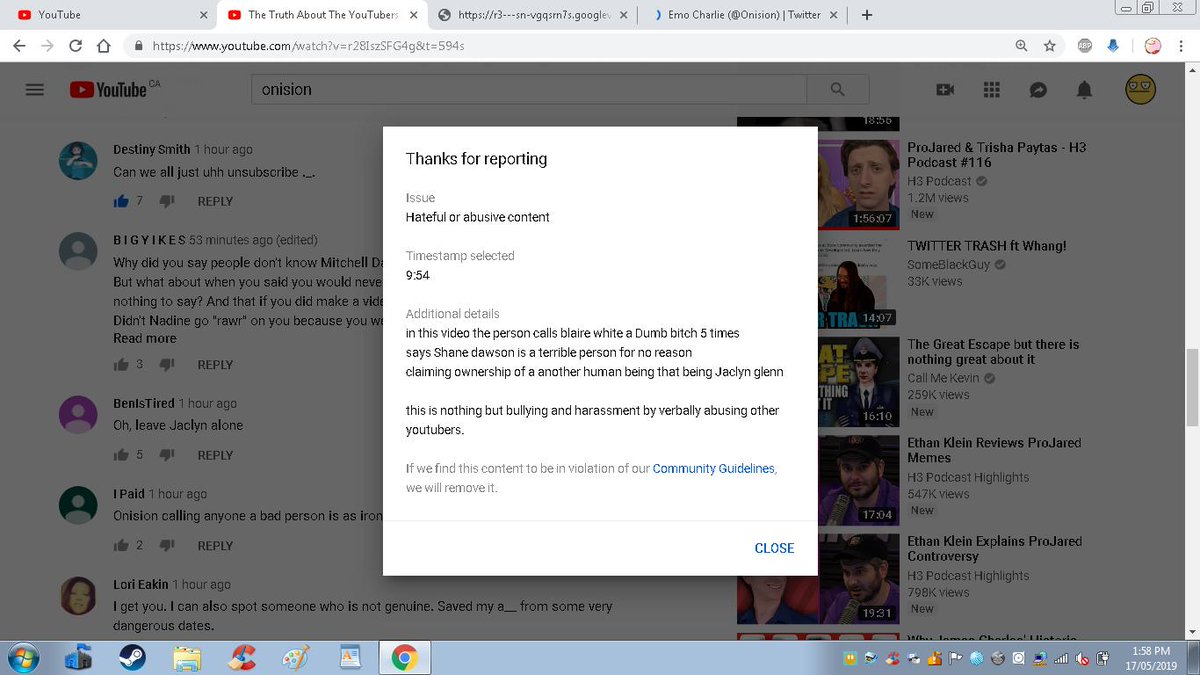
Task: Reload the page
Action: [75, 46]
